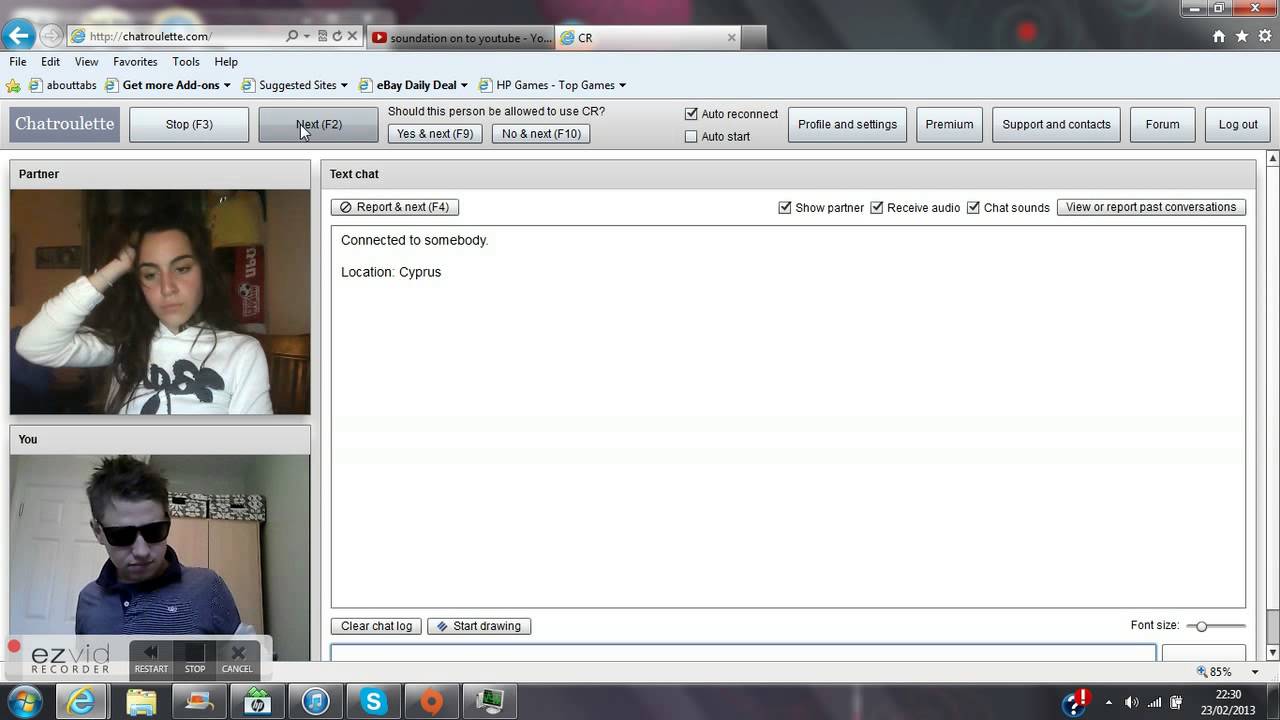This screenshot has height=720, width=1280.
Task: Open File Explorer from the taskbar
Action: pos(141,702)
